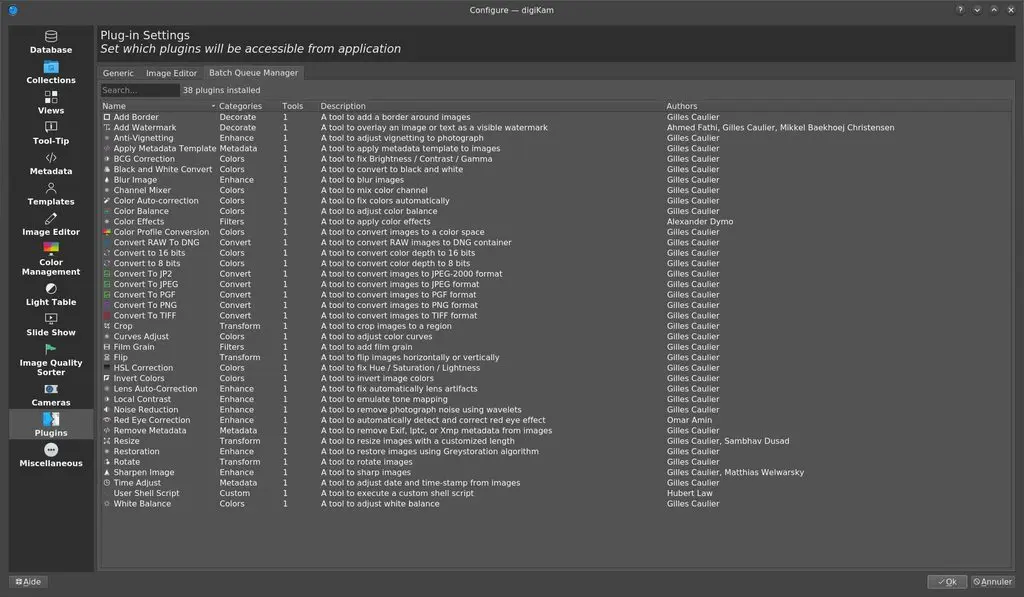Toggle the Add Watermark plugin
This screenshot has width=1024, height=597.
coord(105,127)
